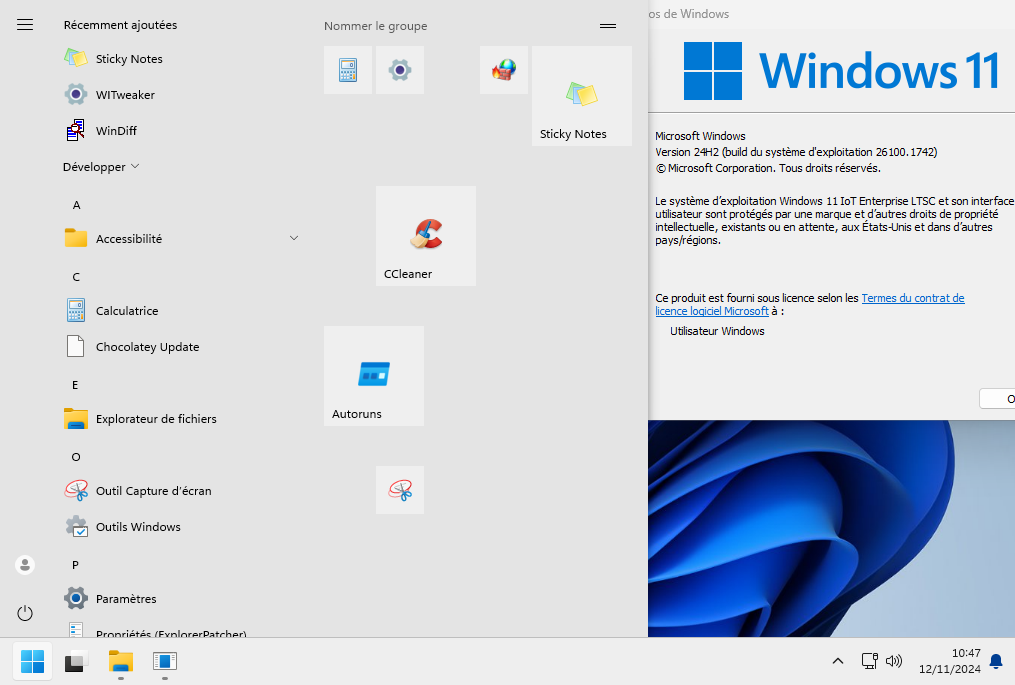Expand the Accessibilité folder chevron
Screen dimensions: 1015x685
[294, 238]
